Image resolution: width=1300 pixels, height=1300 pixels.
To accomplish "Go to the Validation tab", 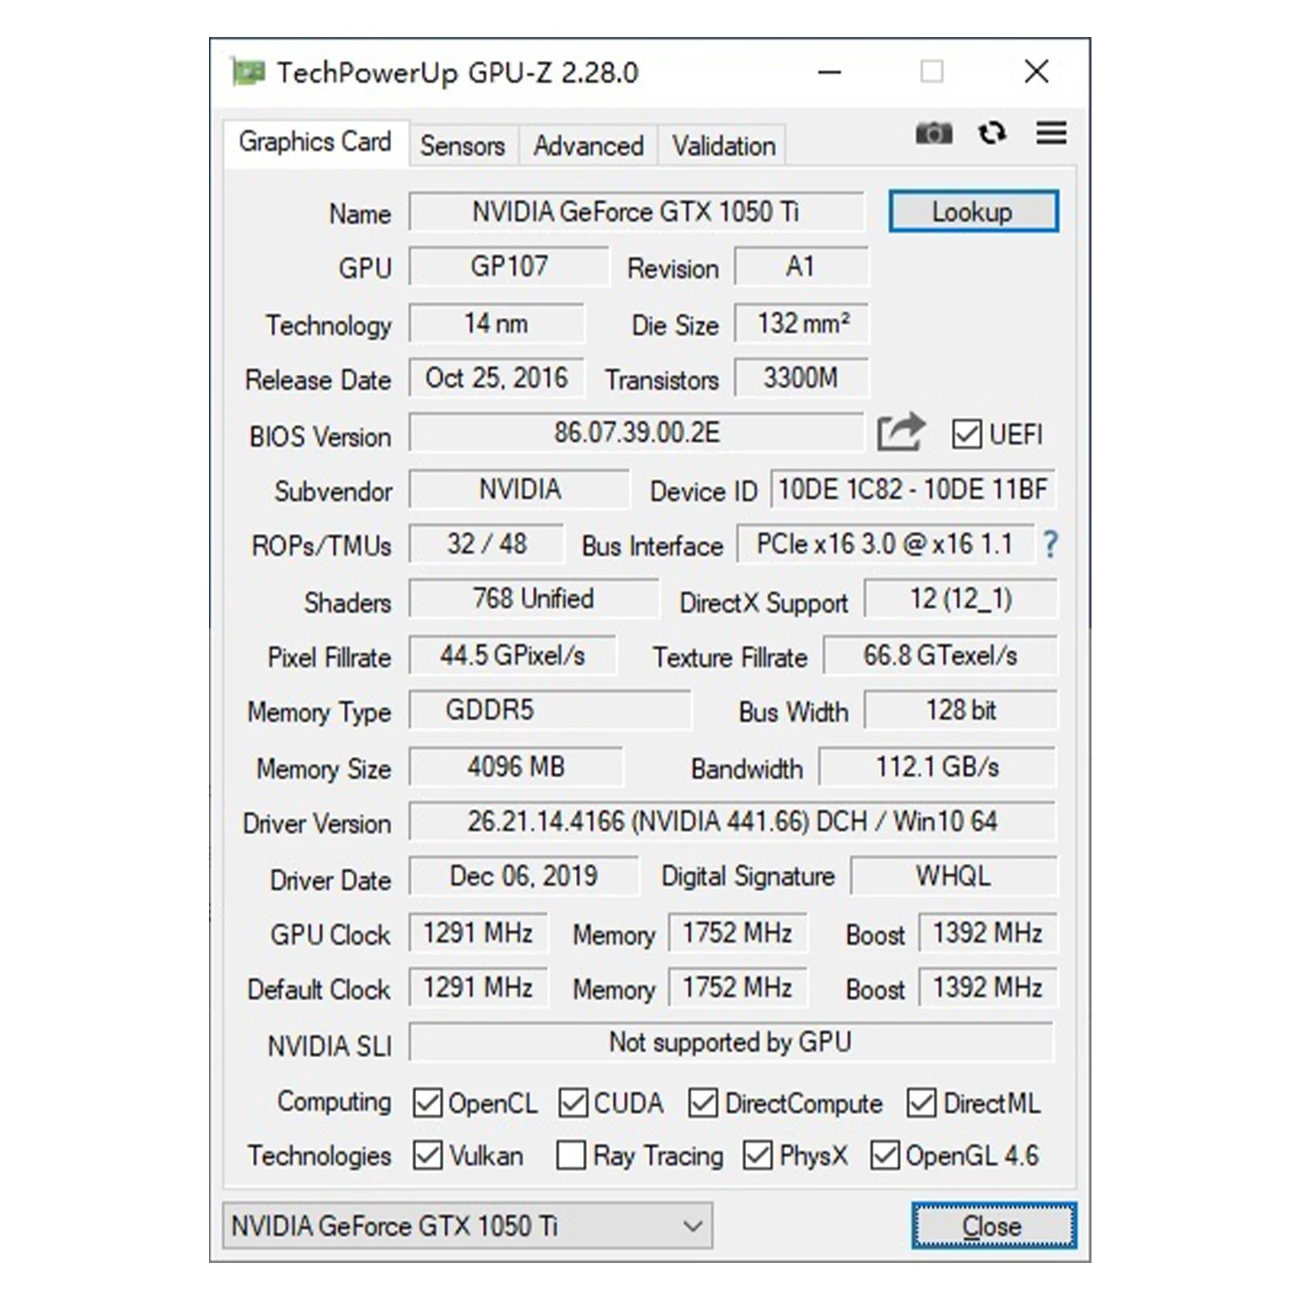I will 723,146.
